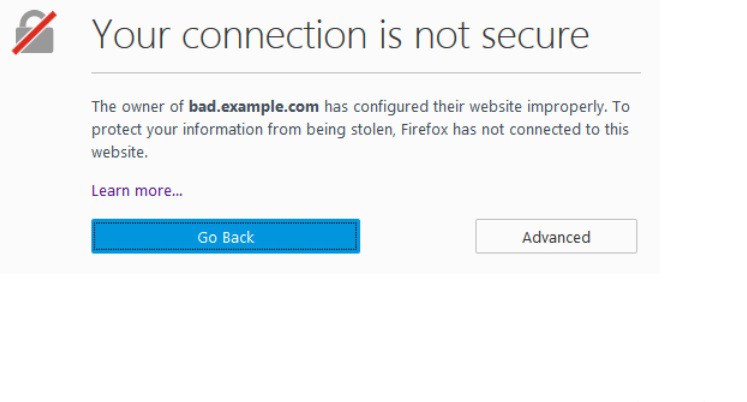Click the word "not" in the heading
This screenshot has width=747, height=402.
[440, 36]
